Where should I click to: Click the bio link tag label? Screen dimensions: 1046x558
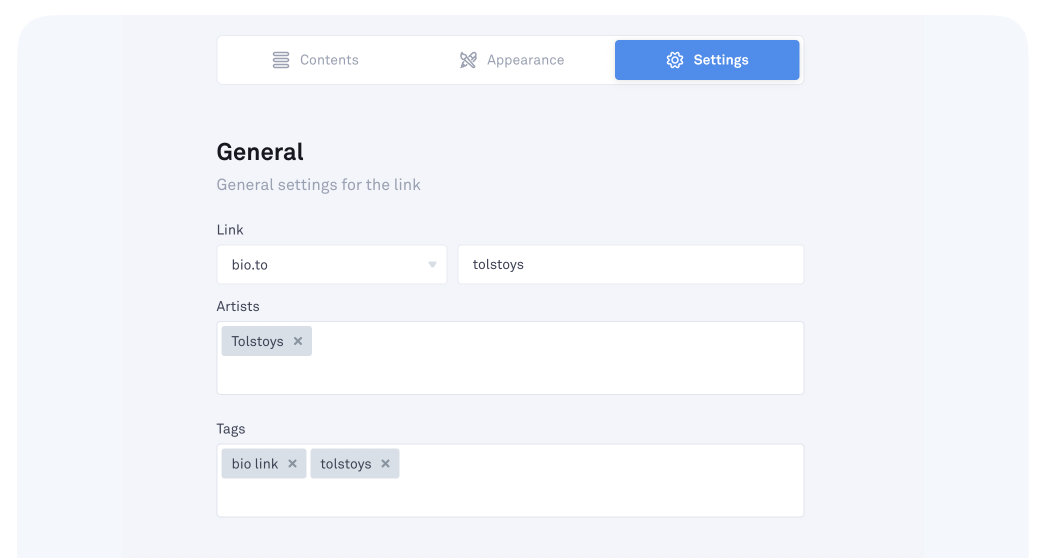(255, 464)
